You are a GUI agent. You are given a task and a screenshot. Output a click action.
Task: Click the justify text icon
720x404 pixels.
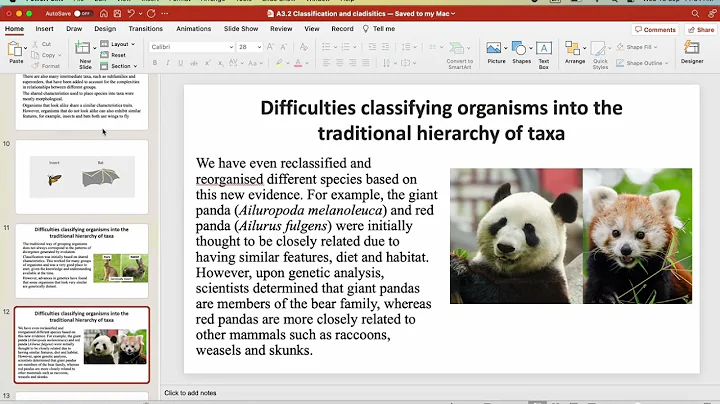(x=366, y=63)
